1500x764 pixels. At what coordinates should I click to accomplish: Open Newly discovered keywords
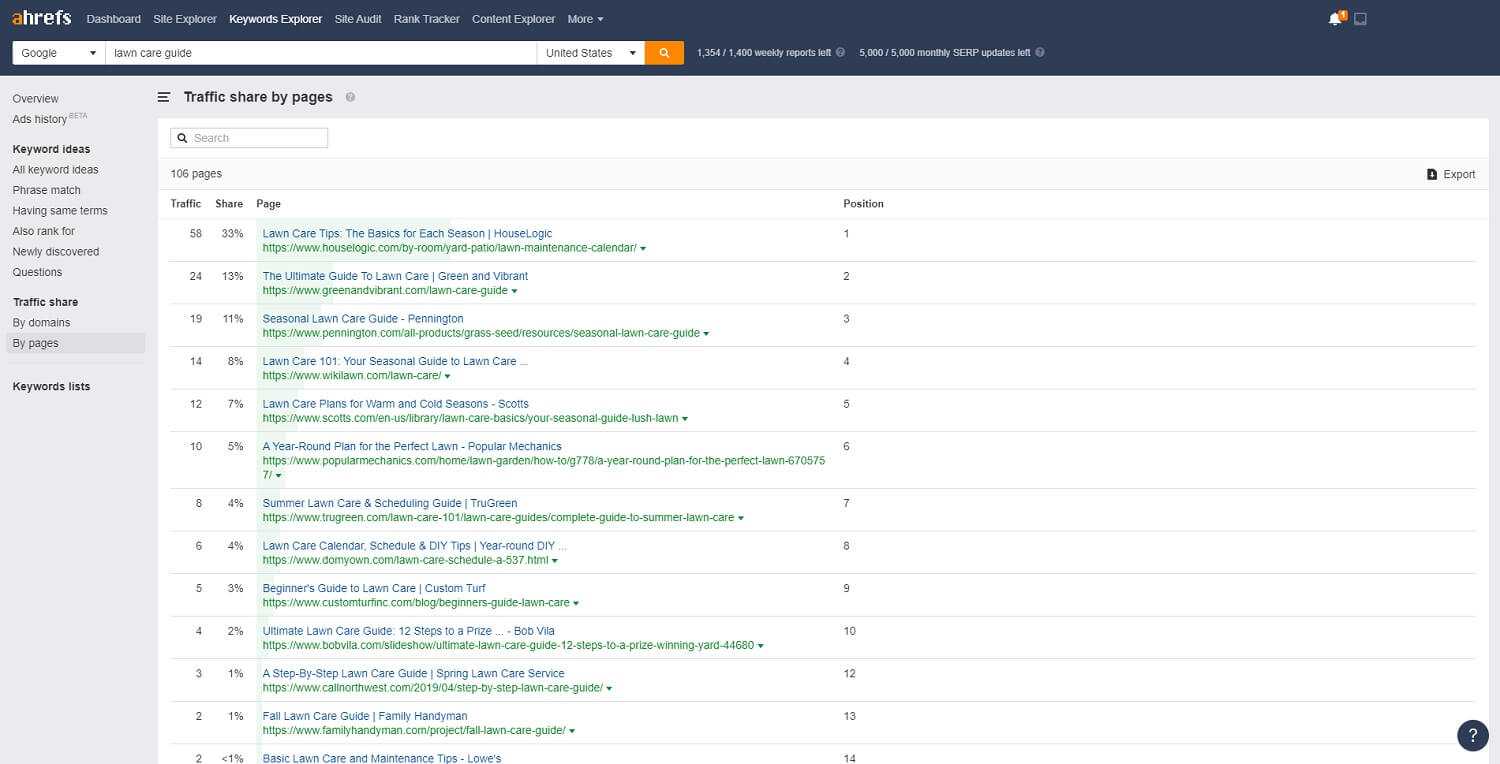coord(56,252)
